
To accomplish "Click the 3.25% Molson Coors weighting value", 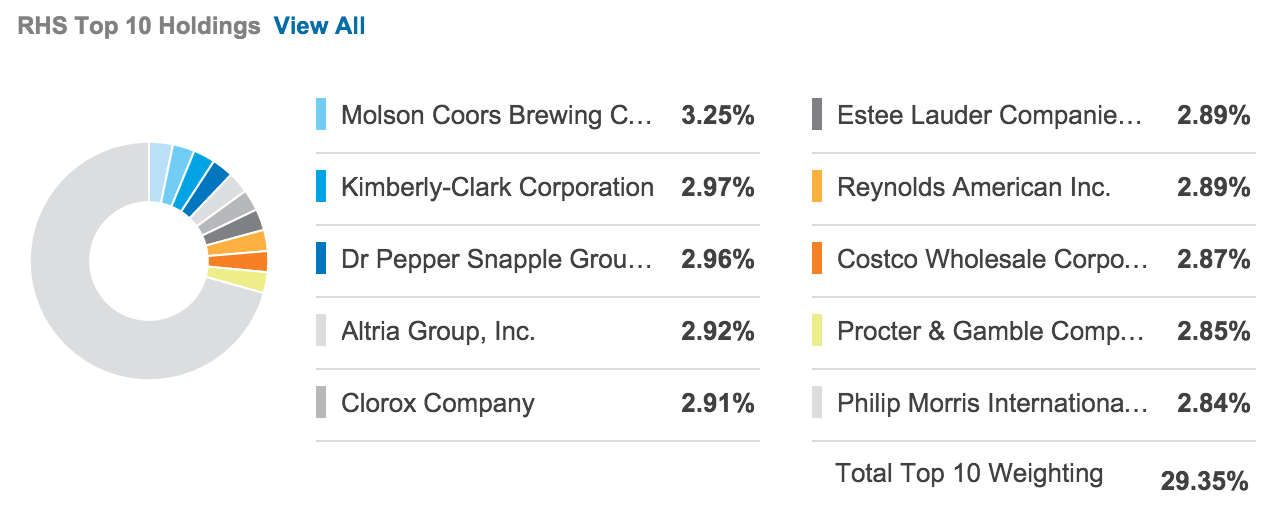I will pyautogui.click(x=717, y=115).
